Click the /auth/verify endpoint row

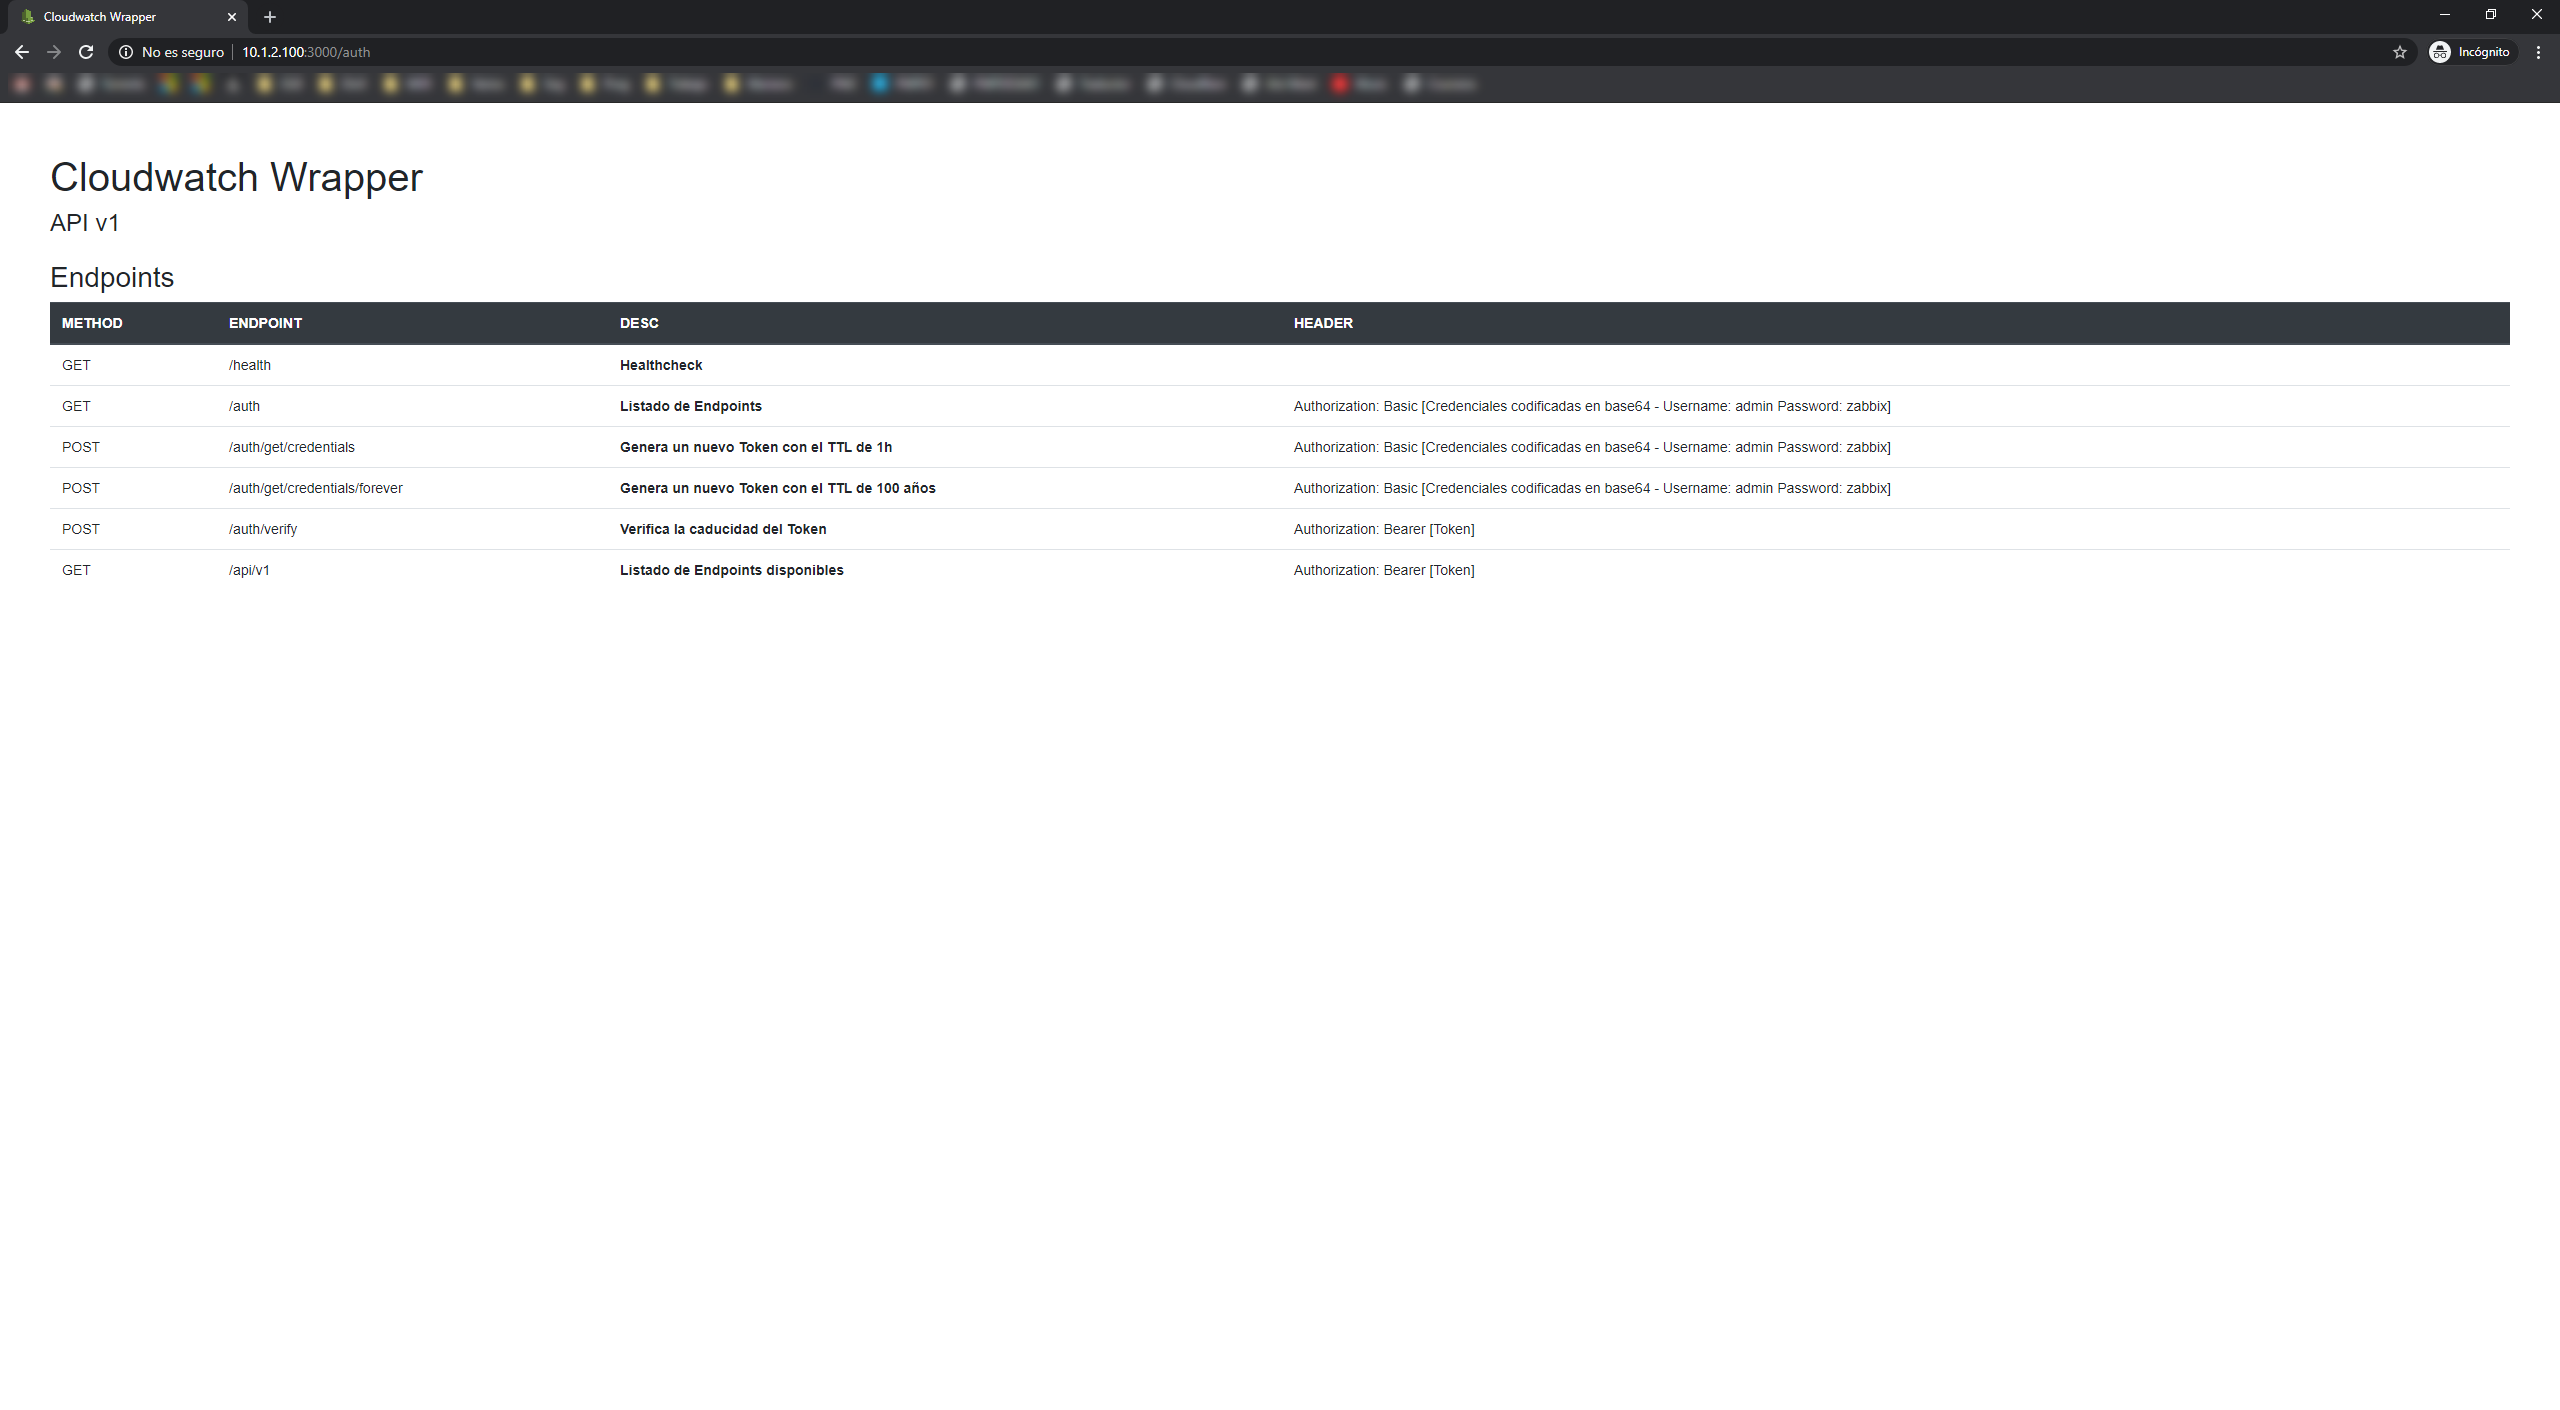click(263, 529)
